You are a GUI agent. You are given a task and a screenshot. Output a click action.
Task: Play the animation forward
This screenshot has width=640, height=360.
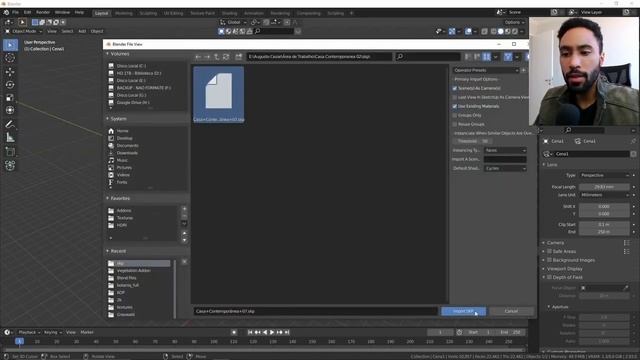tap(272, 332)
